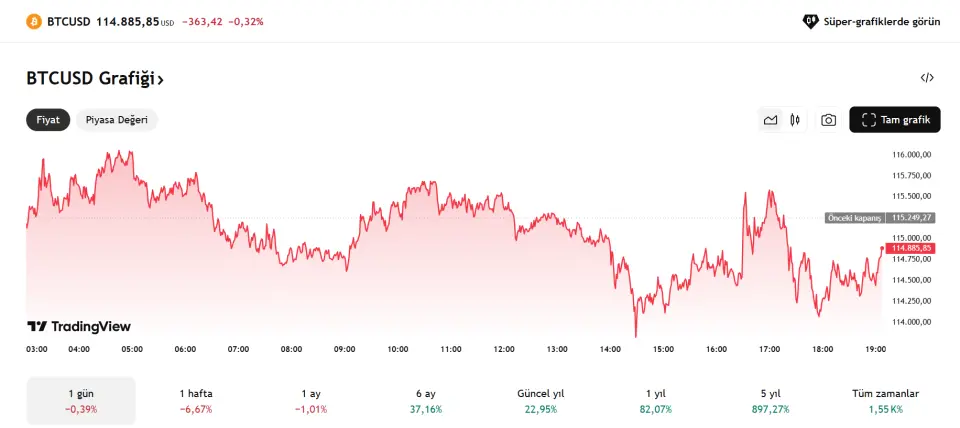Switch to Piyasa Değeri view

point(117,120)
